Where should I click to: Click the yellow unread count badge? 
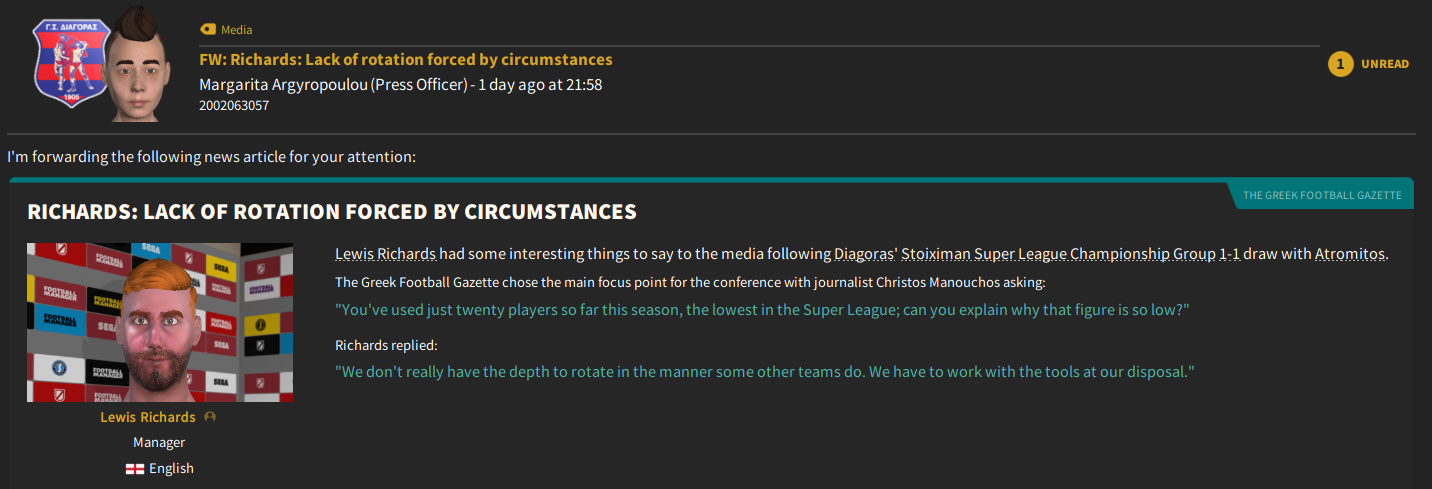(x=1340, y=64)
